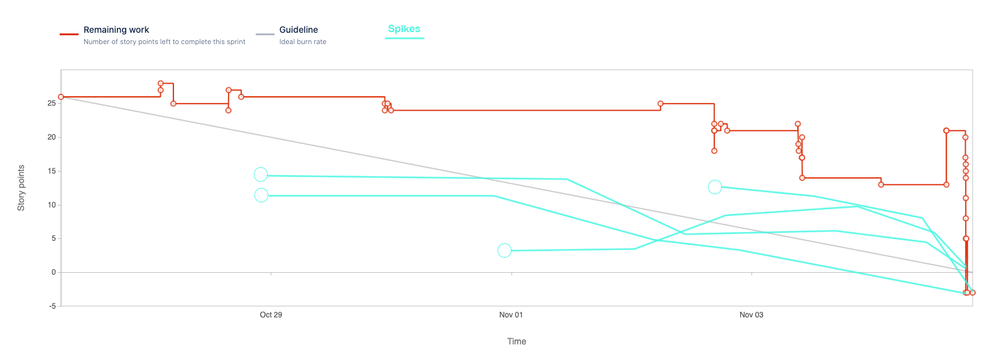
Task: Select the isolated red point at 25 before Nov 03
Action: pyautogui.click(x=661, y=103)
